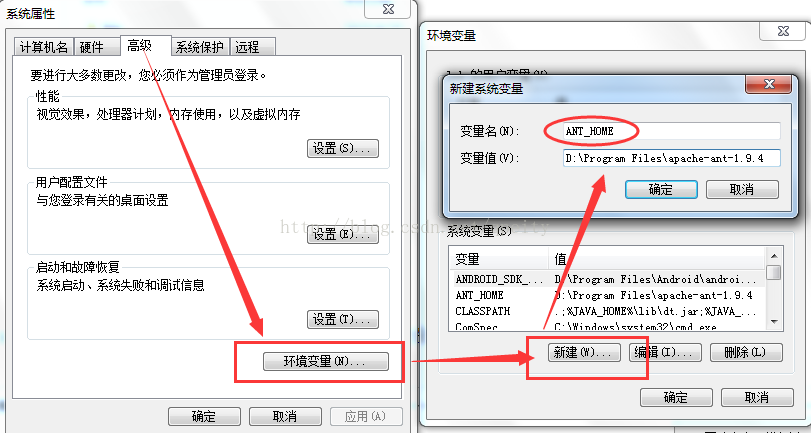The image size is (811, 433).
Task: Focus the 变量值 path field
Action: point(671,158)
